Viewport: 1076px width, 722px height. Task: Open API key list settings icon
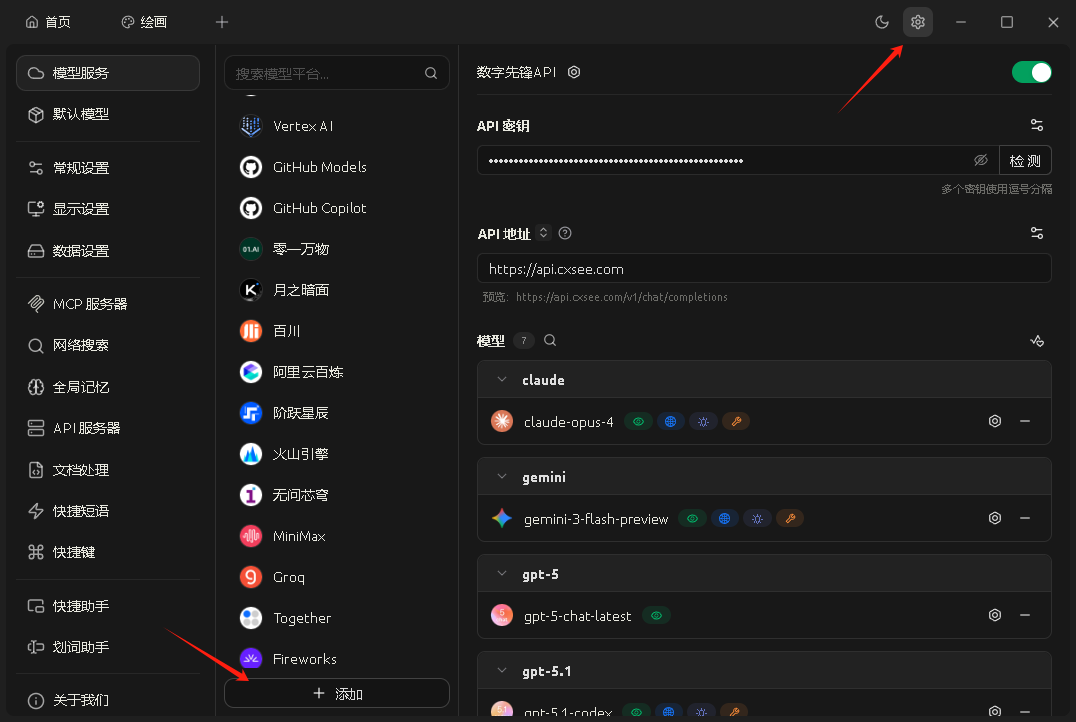tap(1036, 125)
